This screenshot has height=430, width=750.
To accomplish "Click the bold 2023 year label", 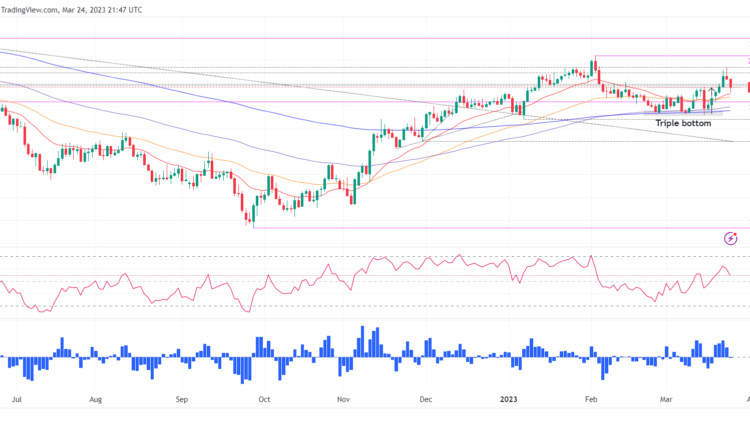I will (510, 398).
